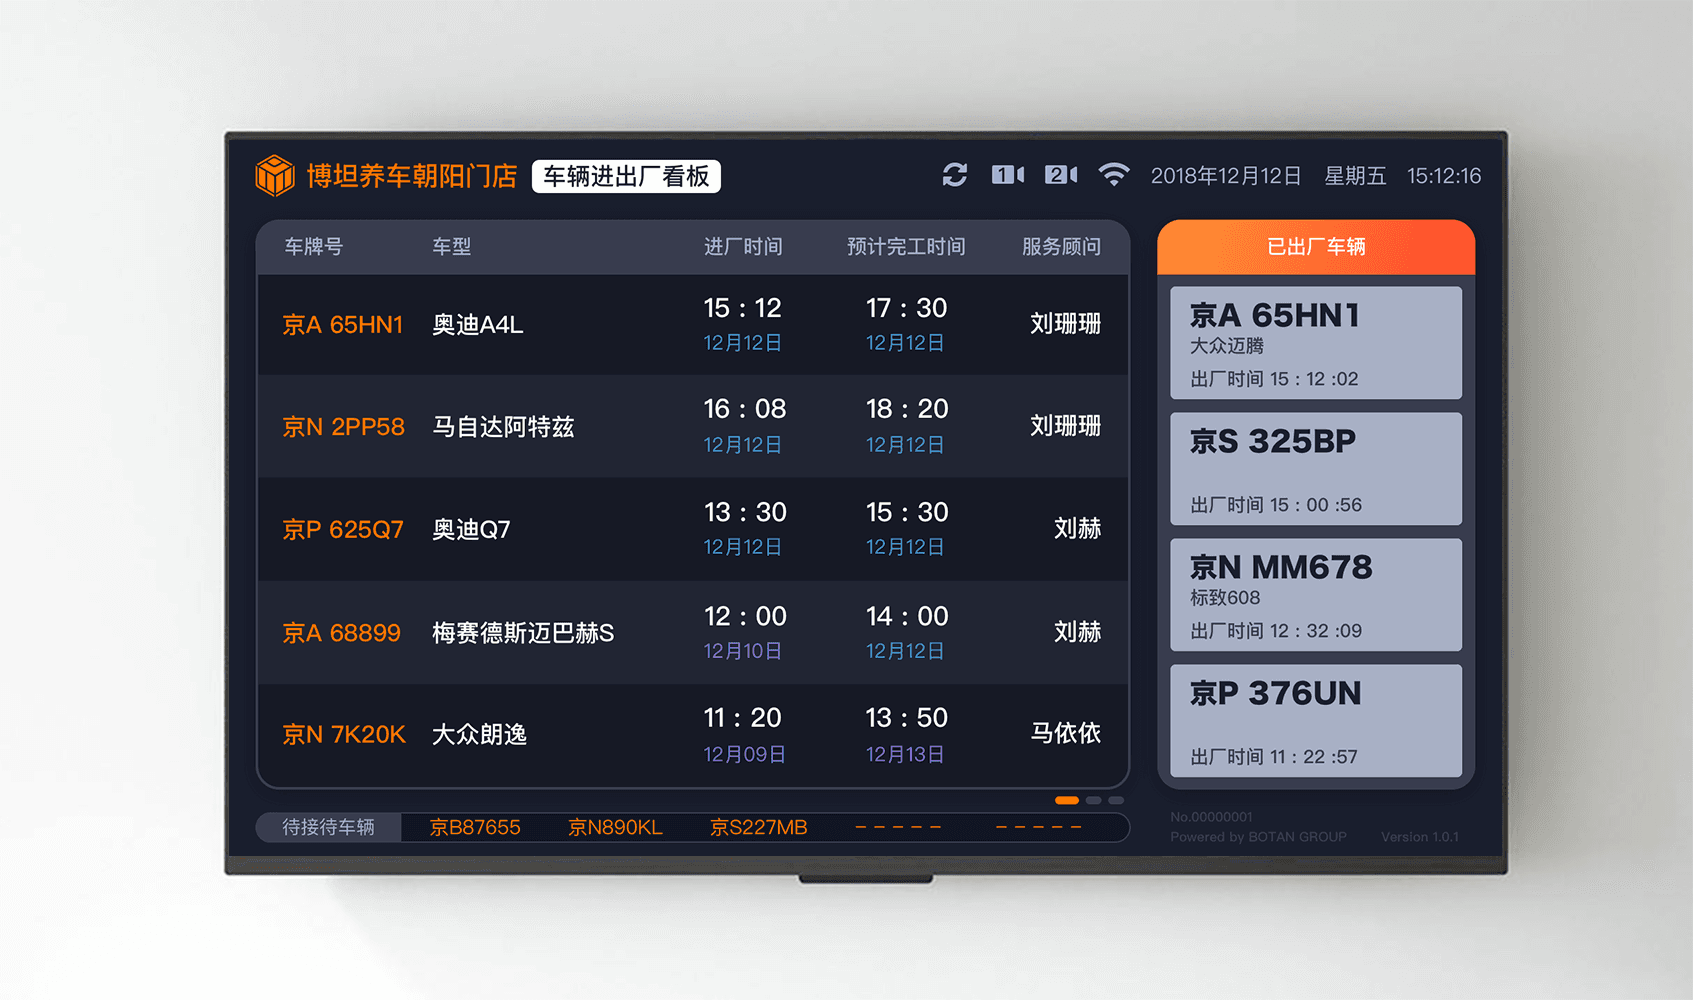Click car model 奥迪A4L
This screenshot has width=1693, height=1000.
pos(477,325)
